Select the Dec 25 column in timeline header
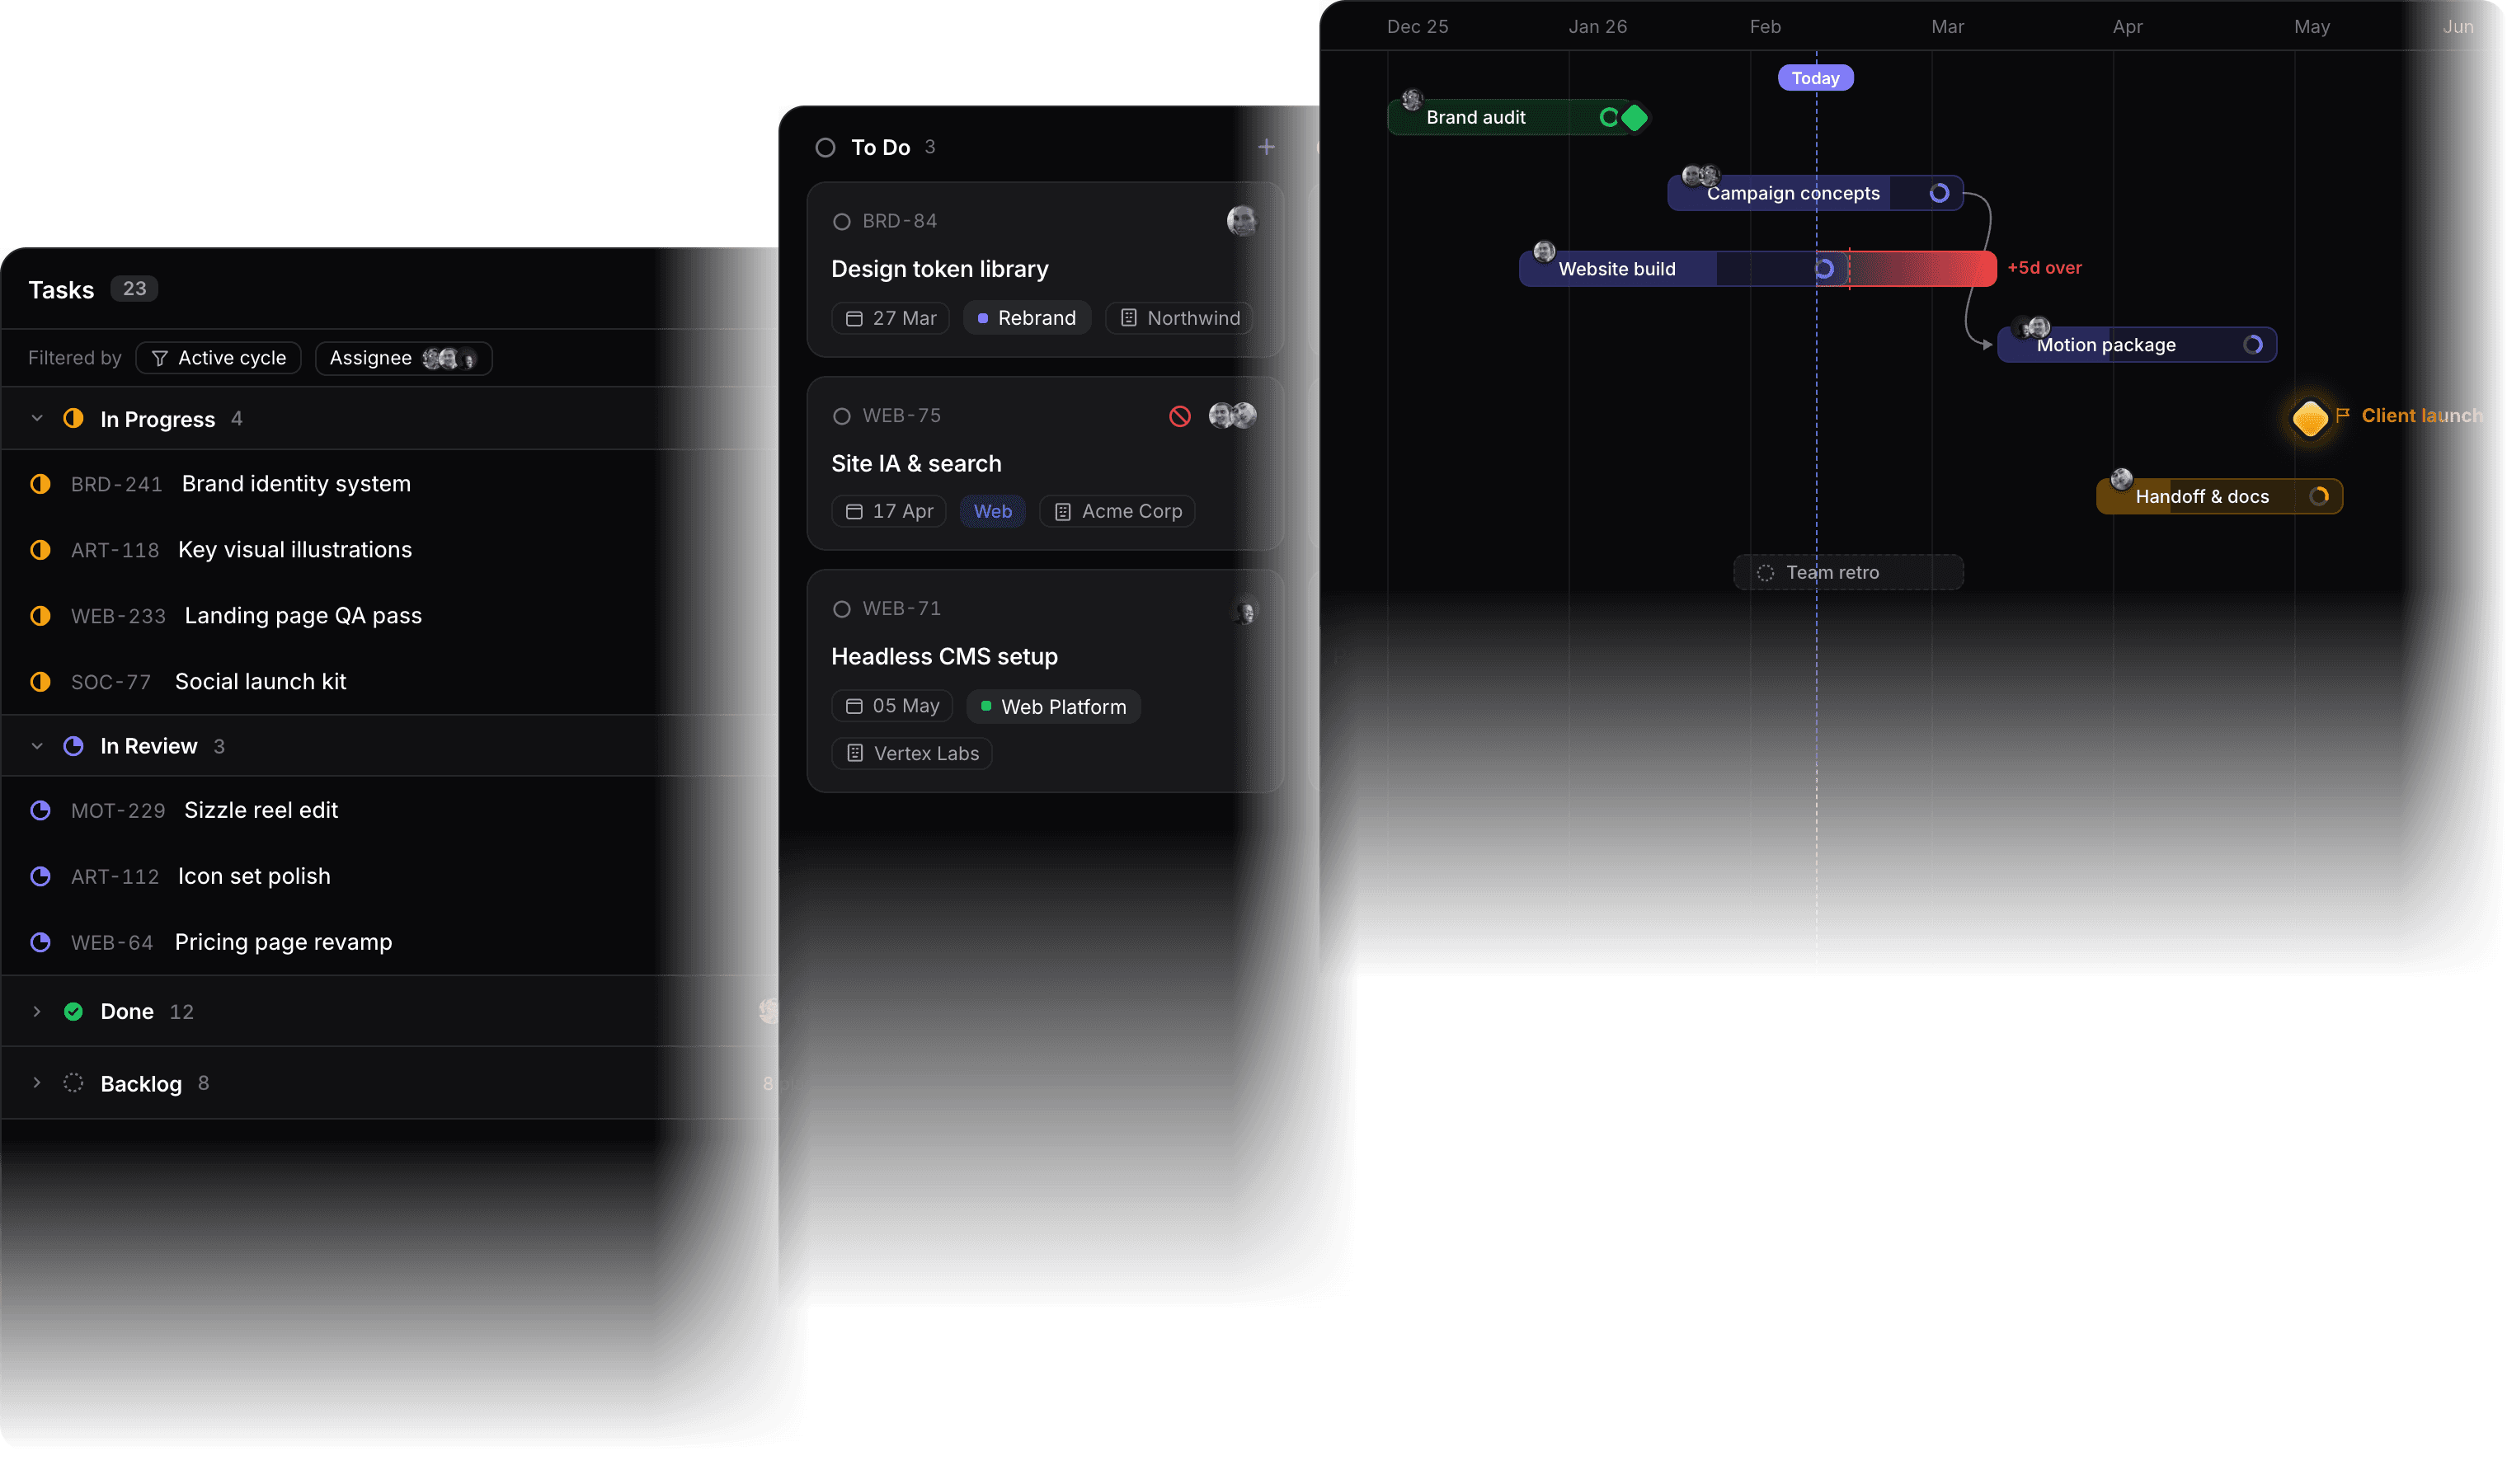Screen dimensions: 2507x1484 pyautogui.click(x=1417, y=27)
